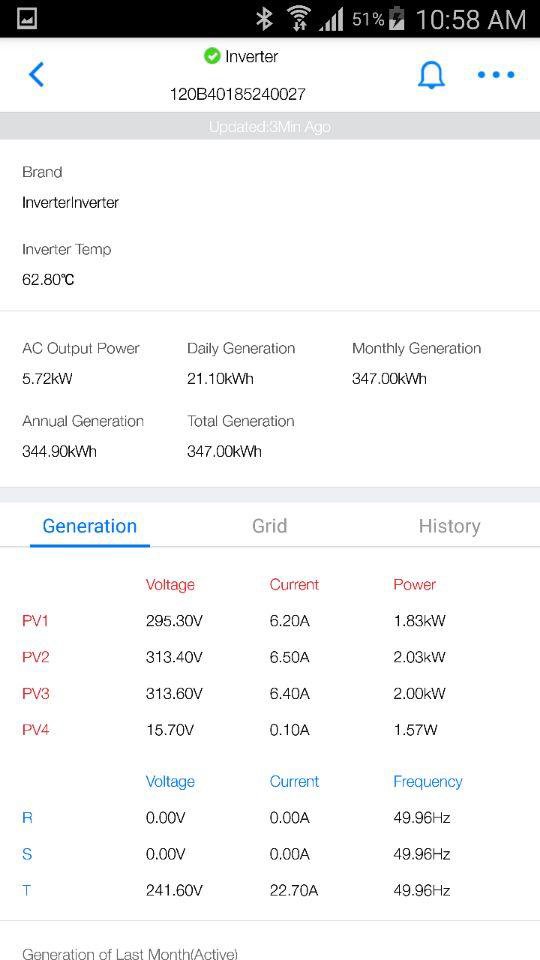Switch to the Grid tab

pyautogui.click(x=269, y=526)
